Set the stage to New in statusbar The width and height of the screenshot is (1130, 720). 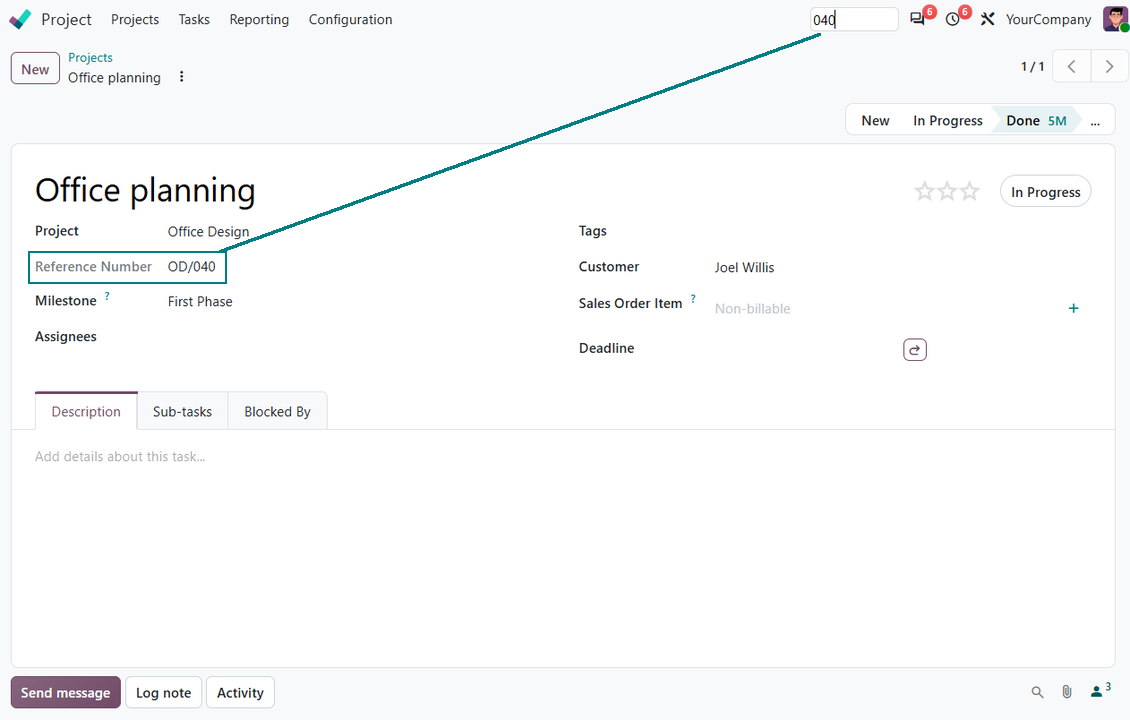pos(875,120)
